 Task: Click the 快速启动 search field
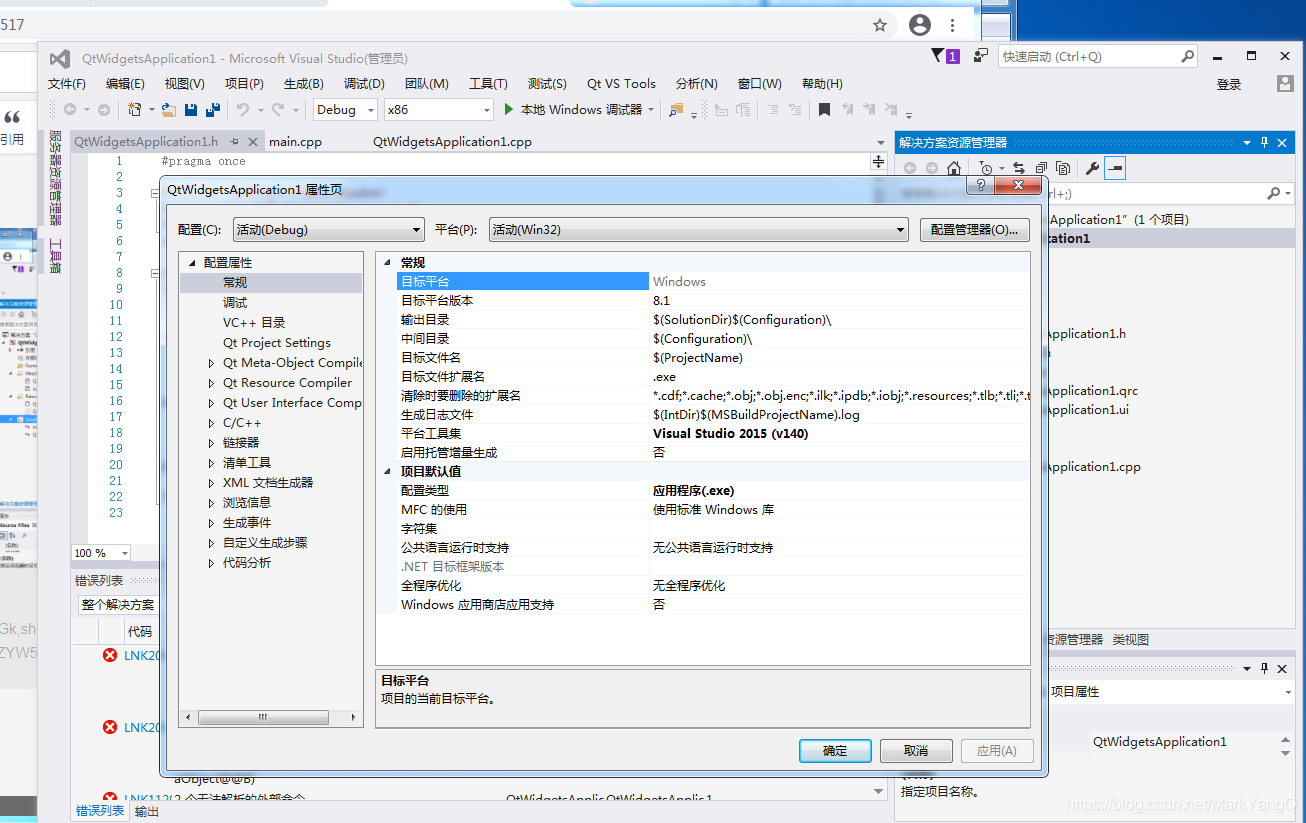1098,56
